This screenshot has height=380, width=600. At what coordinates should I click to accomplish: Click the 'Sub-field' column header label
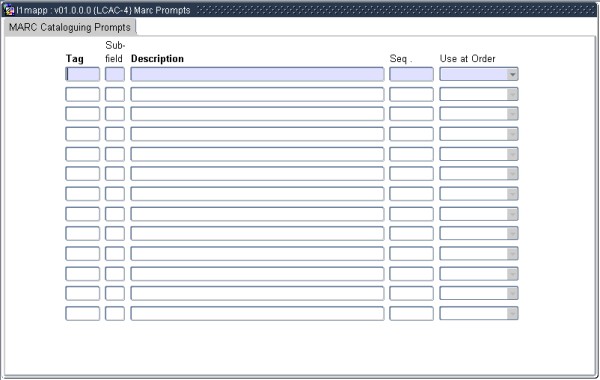pyautogui.click(x=115, y=52)
